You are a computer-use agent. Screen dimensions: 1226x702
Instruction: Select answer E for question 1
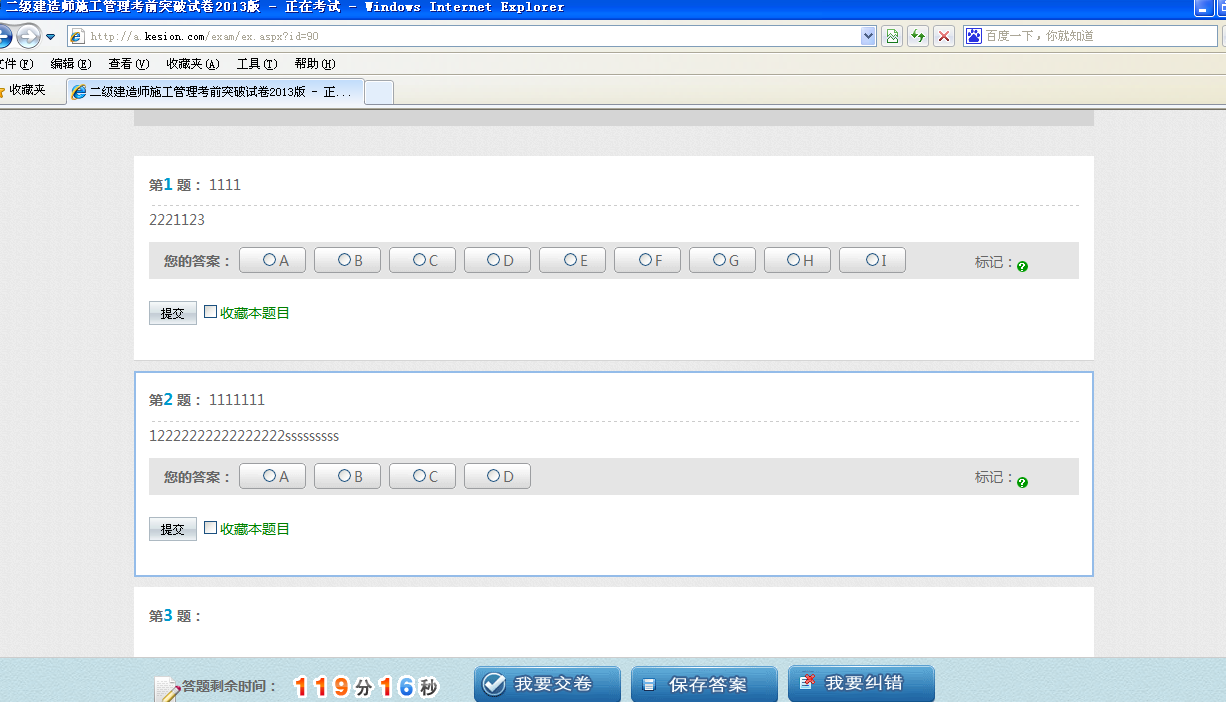[x=570, y=260]
